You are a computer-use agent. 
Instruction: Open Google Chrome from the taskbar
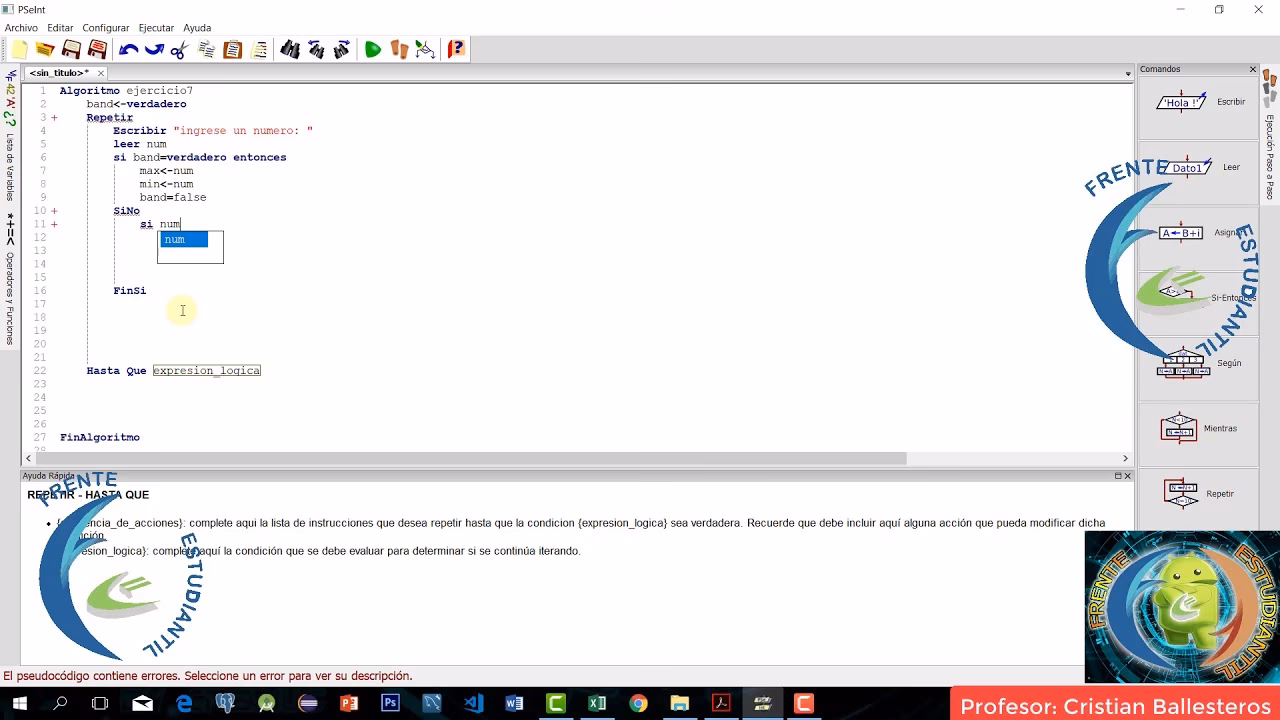[638, 704]
